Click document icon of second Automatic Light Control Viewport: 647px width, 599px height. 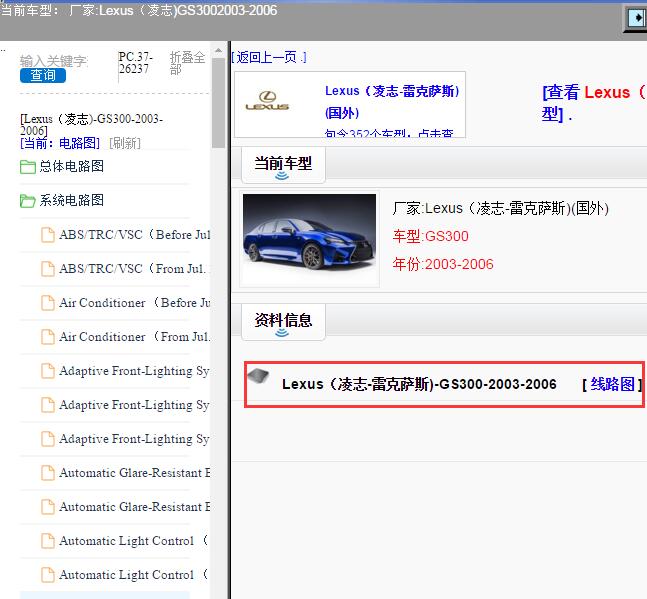click(48, 575)
